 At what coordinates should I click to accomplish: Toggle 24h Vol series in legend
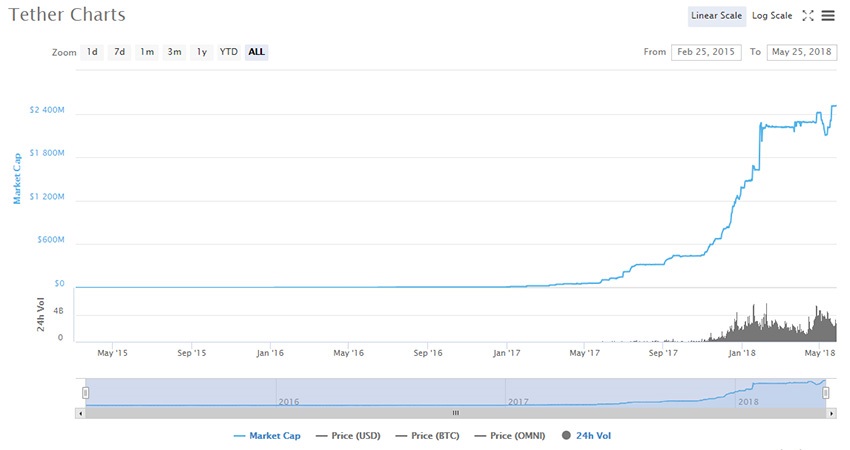(587, 436)
